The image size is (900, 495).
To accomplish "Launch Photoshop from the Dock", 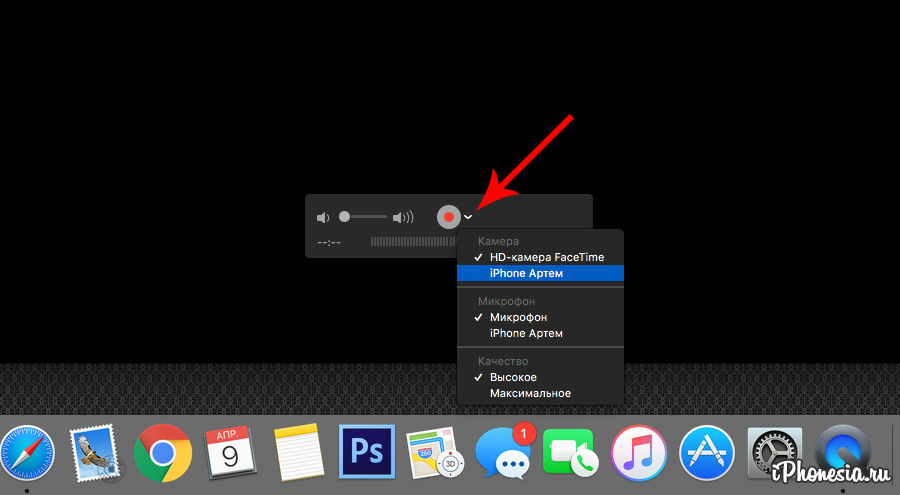I will 367,452.
